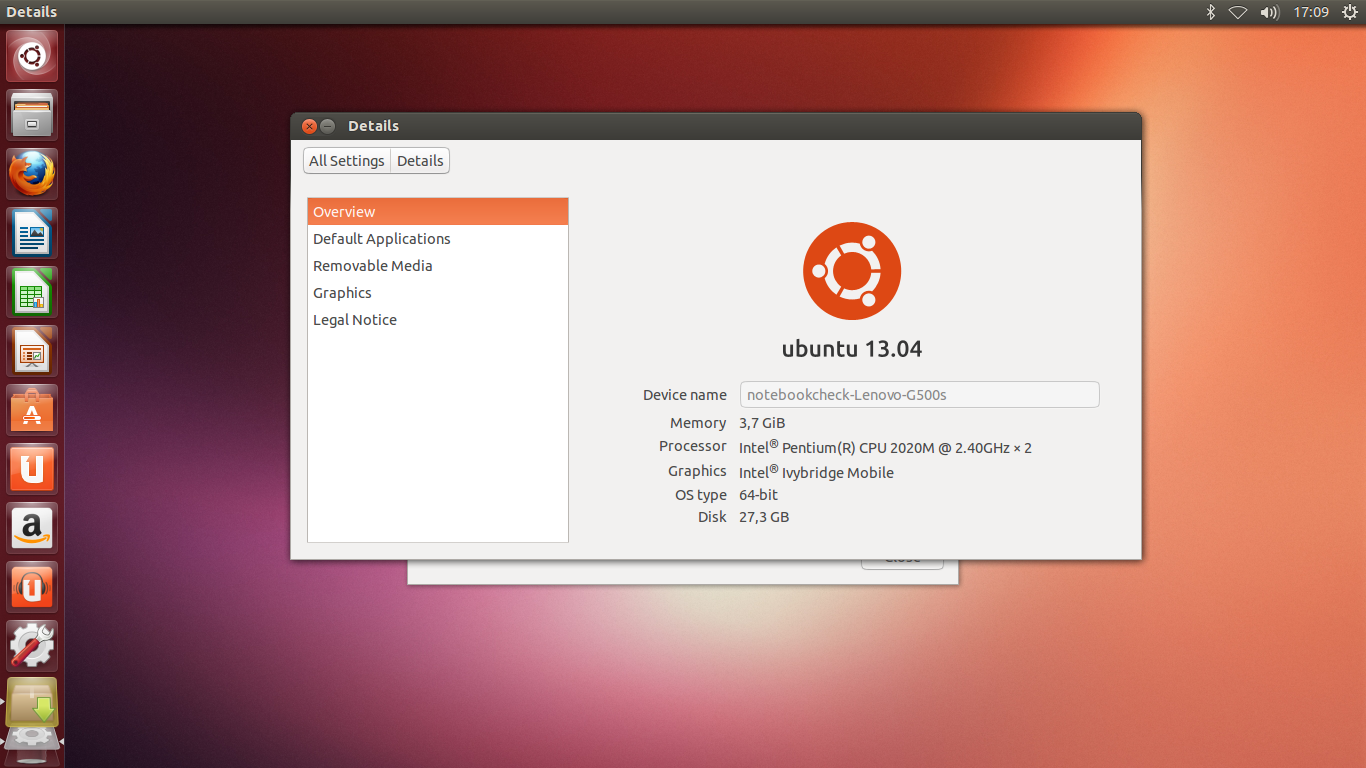
Task: Switch to the Graphics section
Action: (x=342, y=293)
